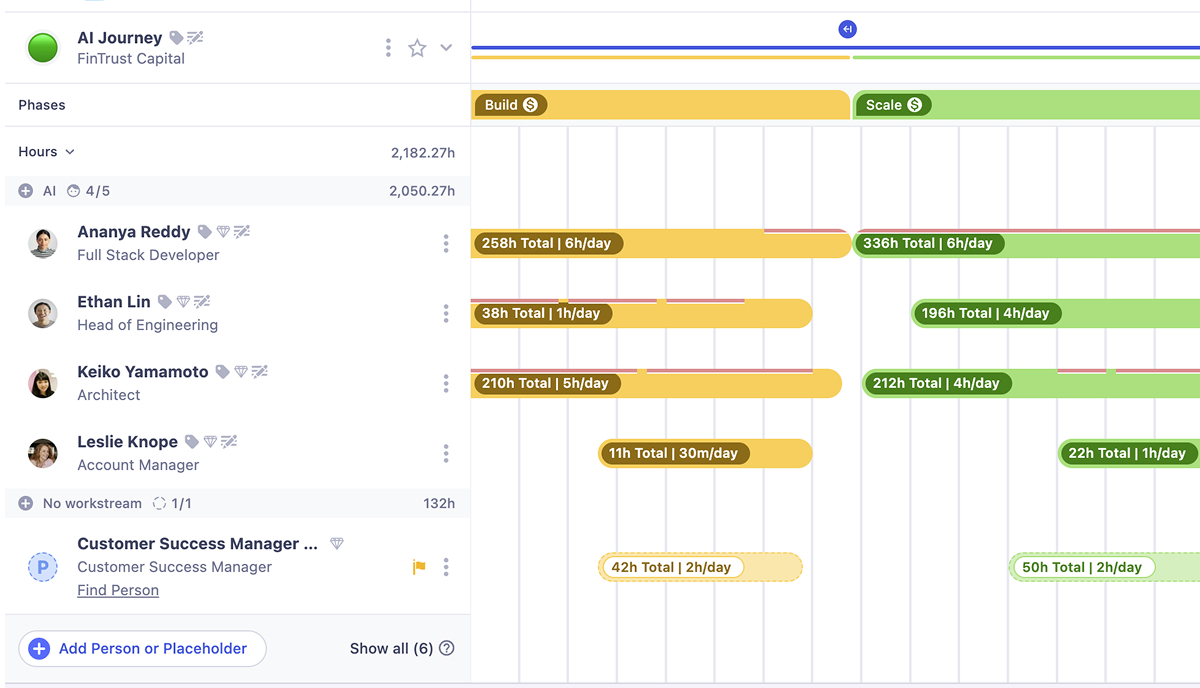Select Ananya Reddy's 336h Total allocation bar

[1027, 243]
